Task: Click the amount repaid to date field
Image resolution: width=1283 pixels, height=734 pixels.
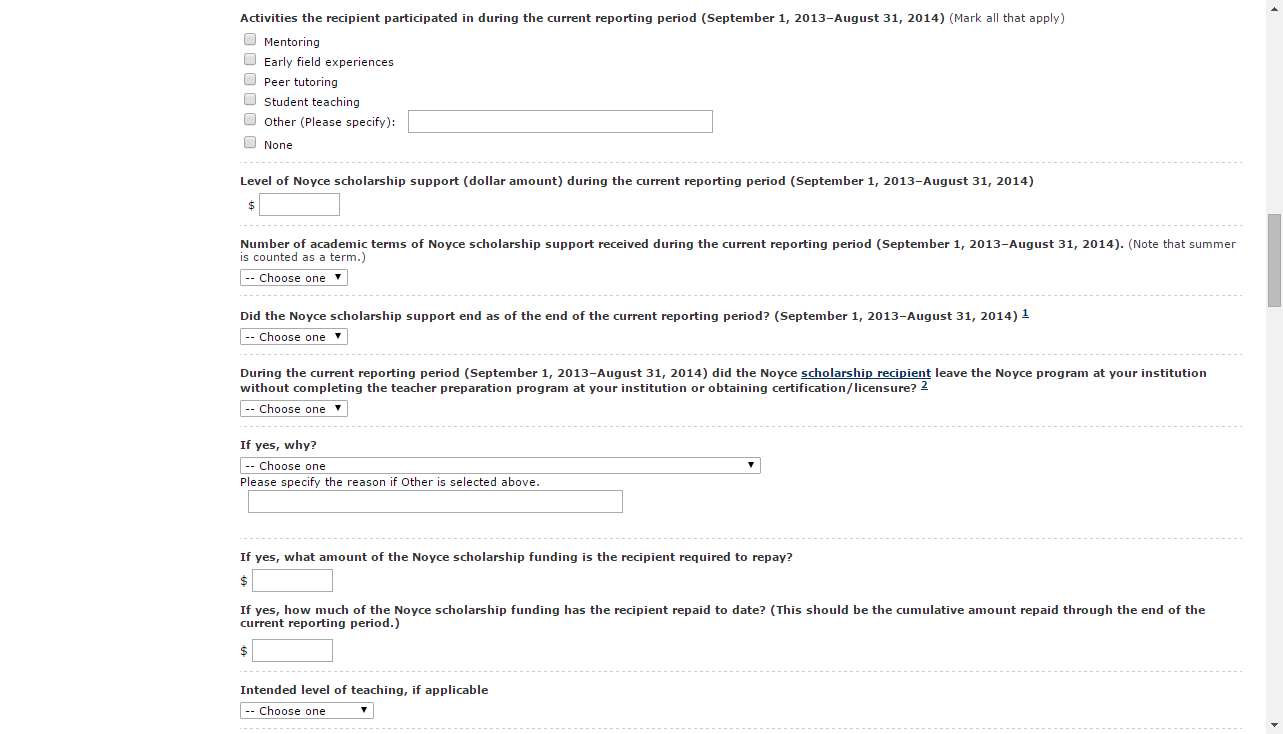Action: click(x=292, y=651)
